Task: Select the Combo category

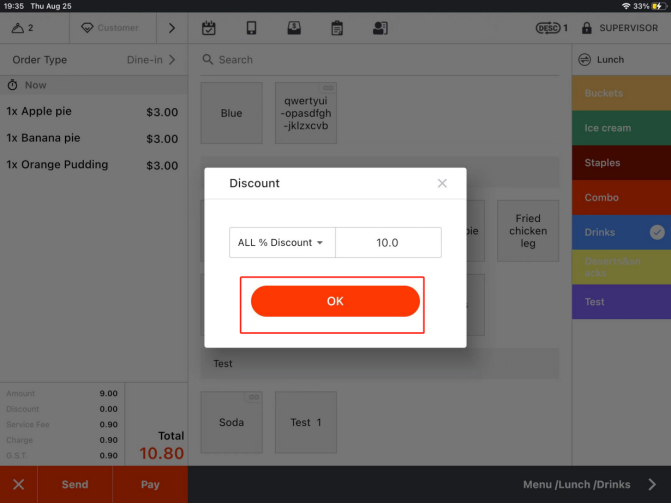Action: pos(620,198)
